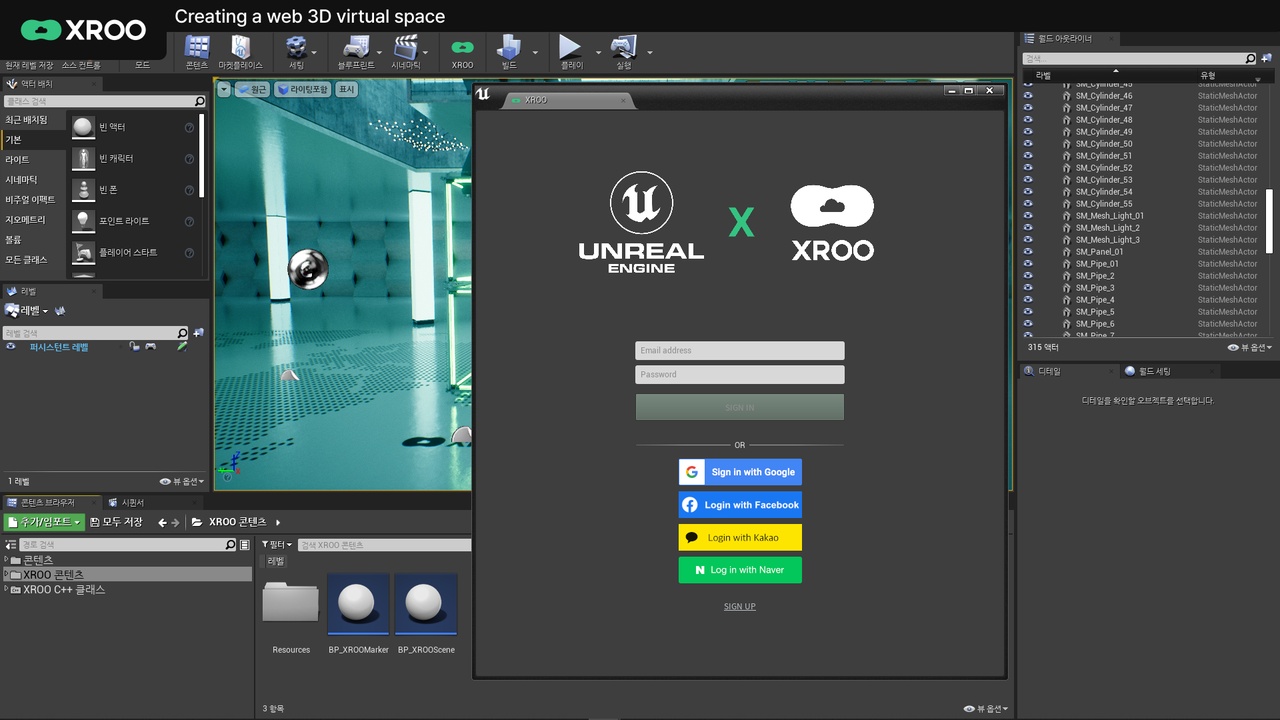
Task: Click the class search magnifier icon
Action: point(199,101)
